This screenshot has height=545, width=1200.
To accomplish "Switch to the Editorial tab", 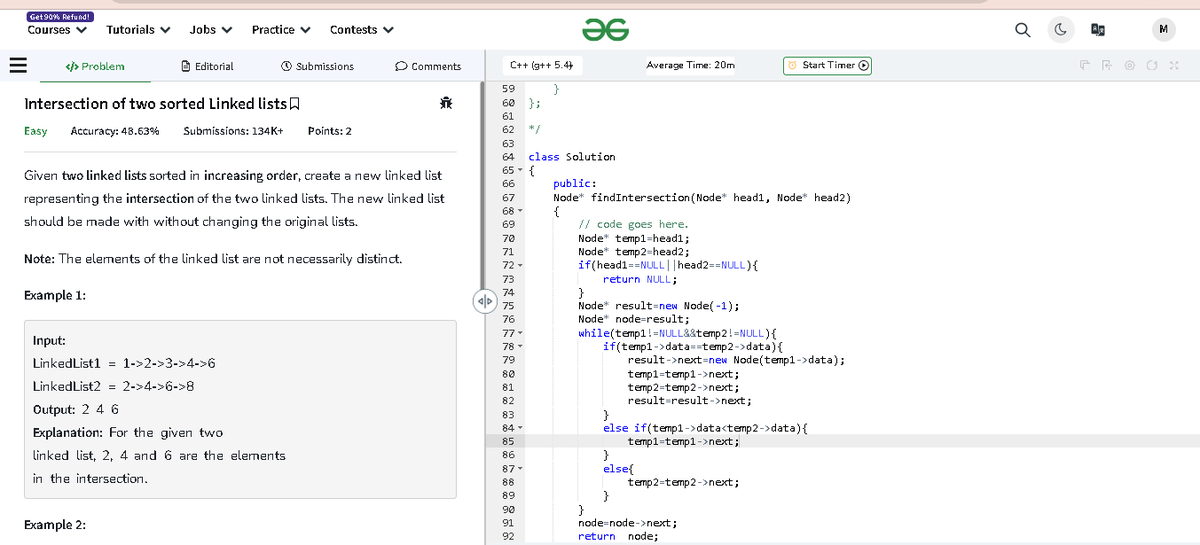I will 208,67.
